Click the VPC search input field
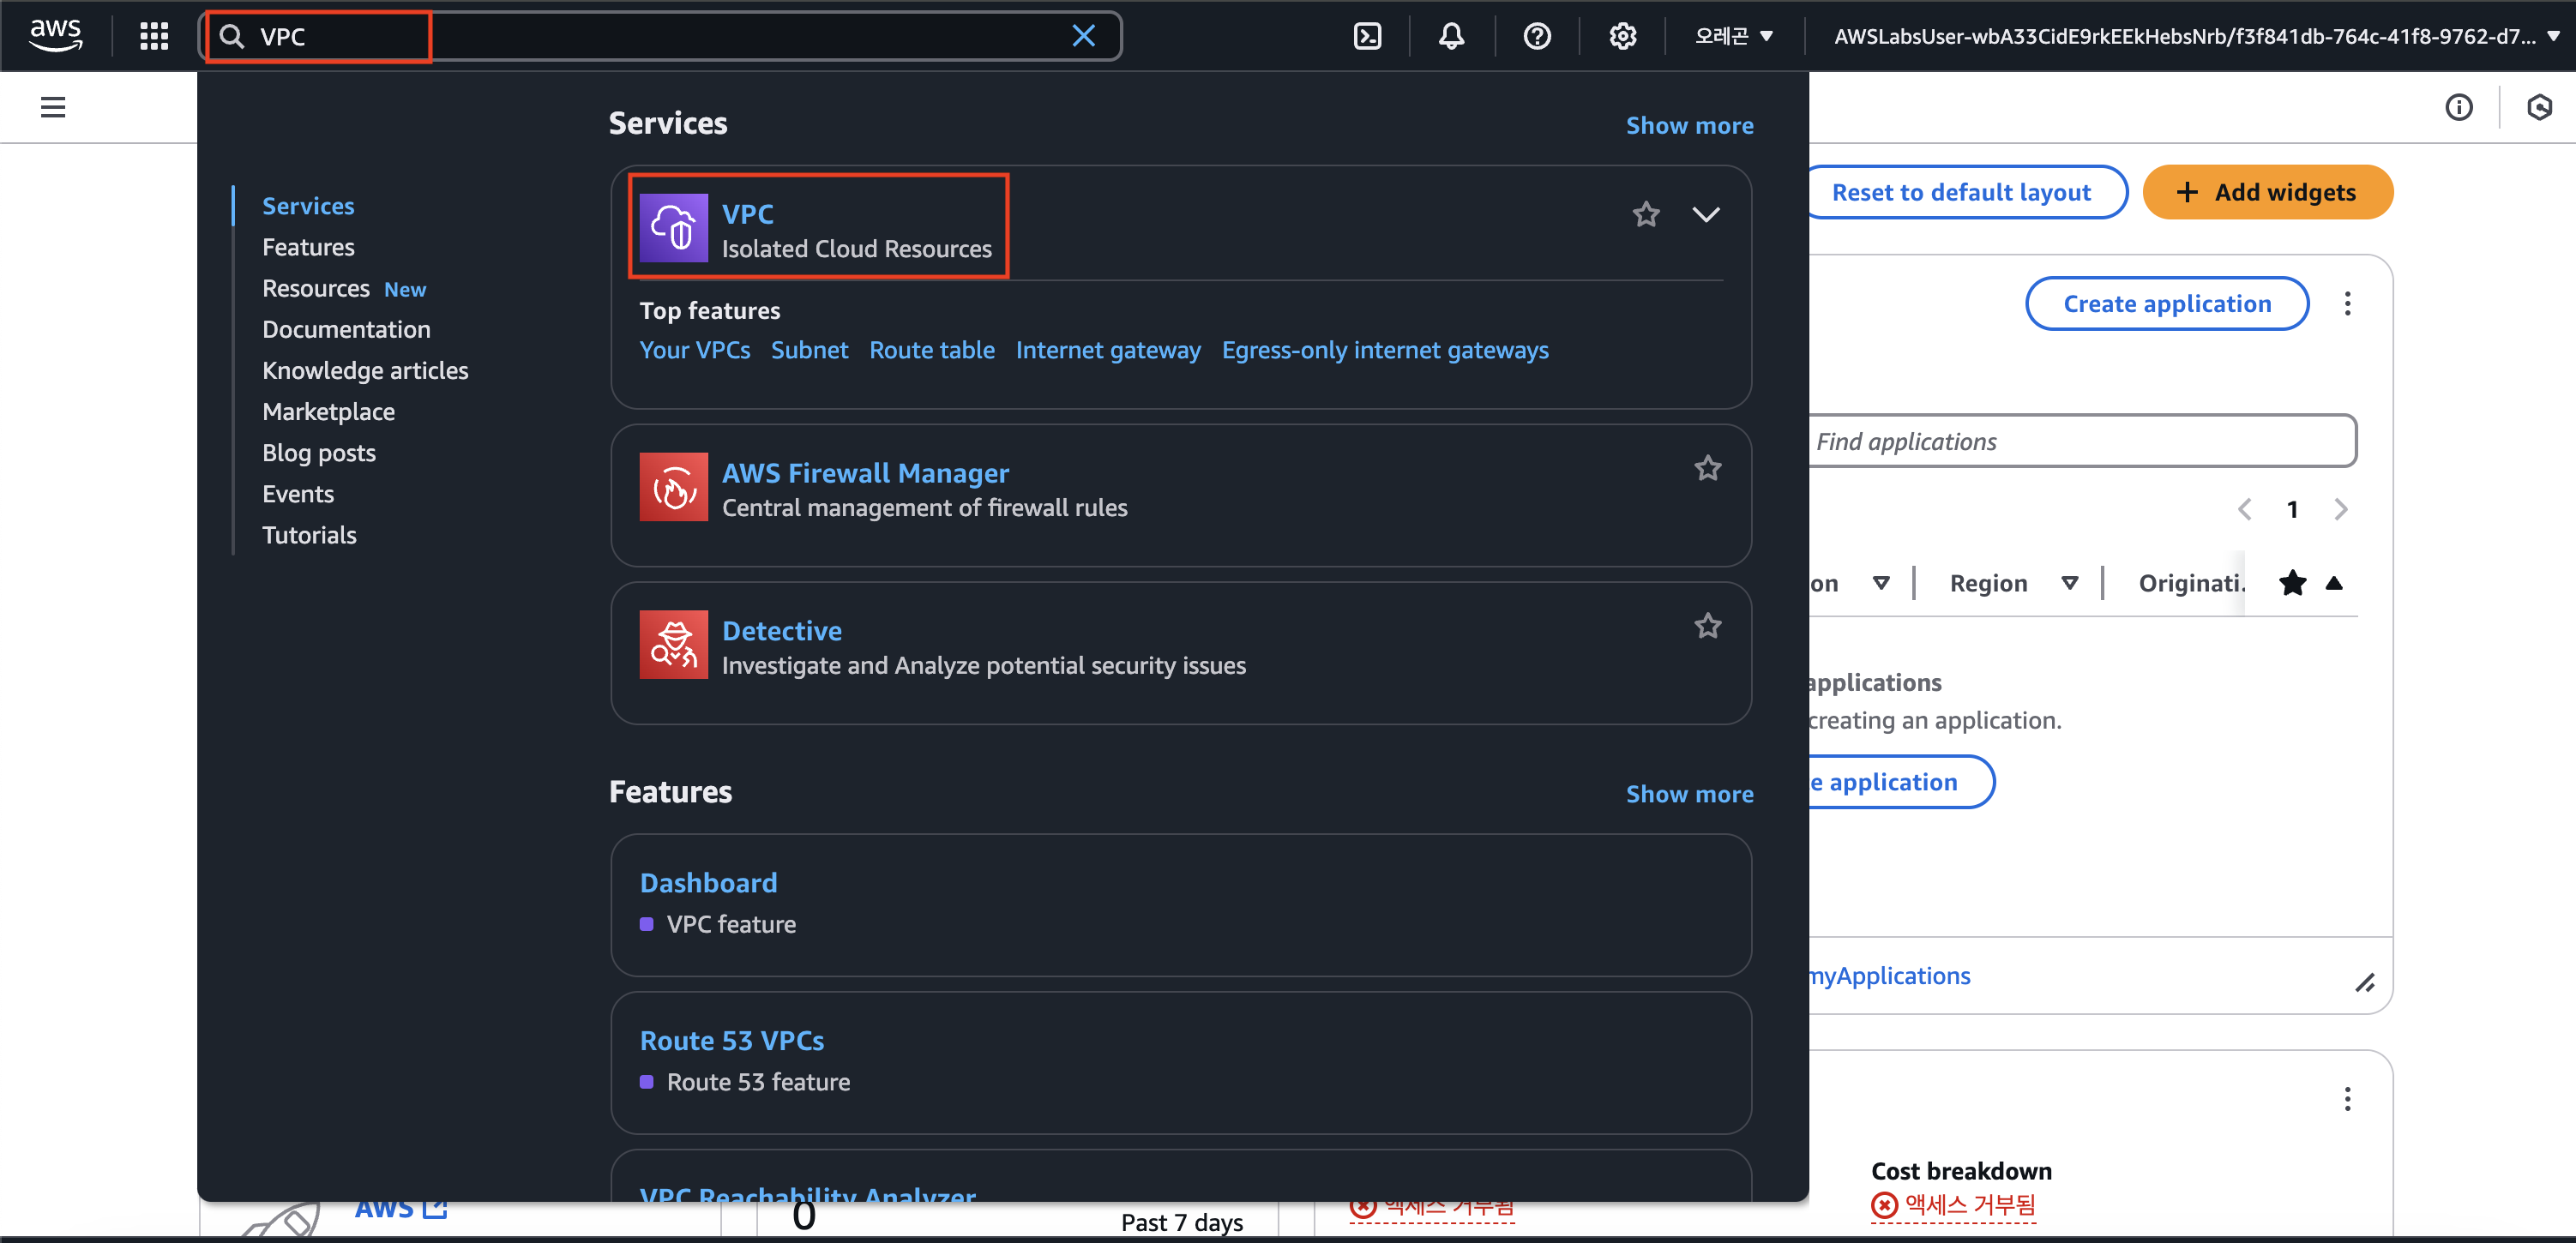Image resolution: width=2576 pixels, height=1243 pixels. pyautogui.click(x=660, y=37)
